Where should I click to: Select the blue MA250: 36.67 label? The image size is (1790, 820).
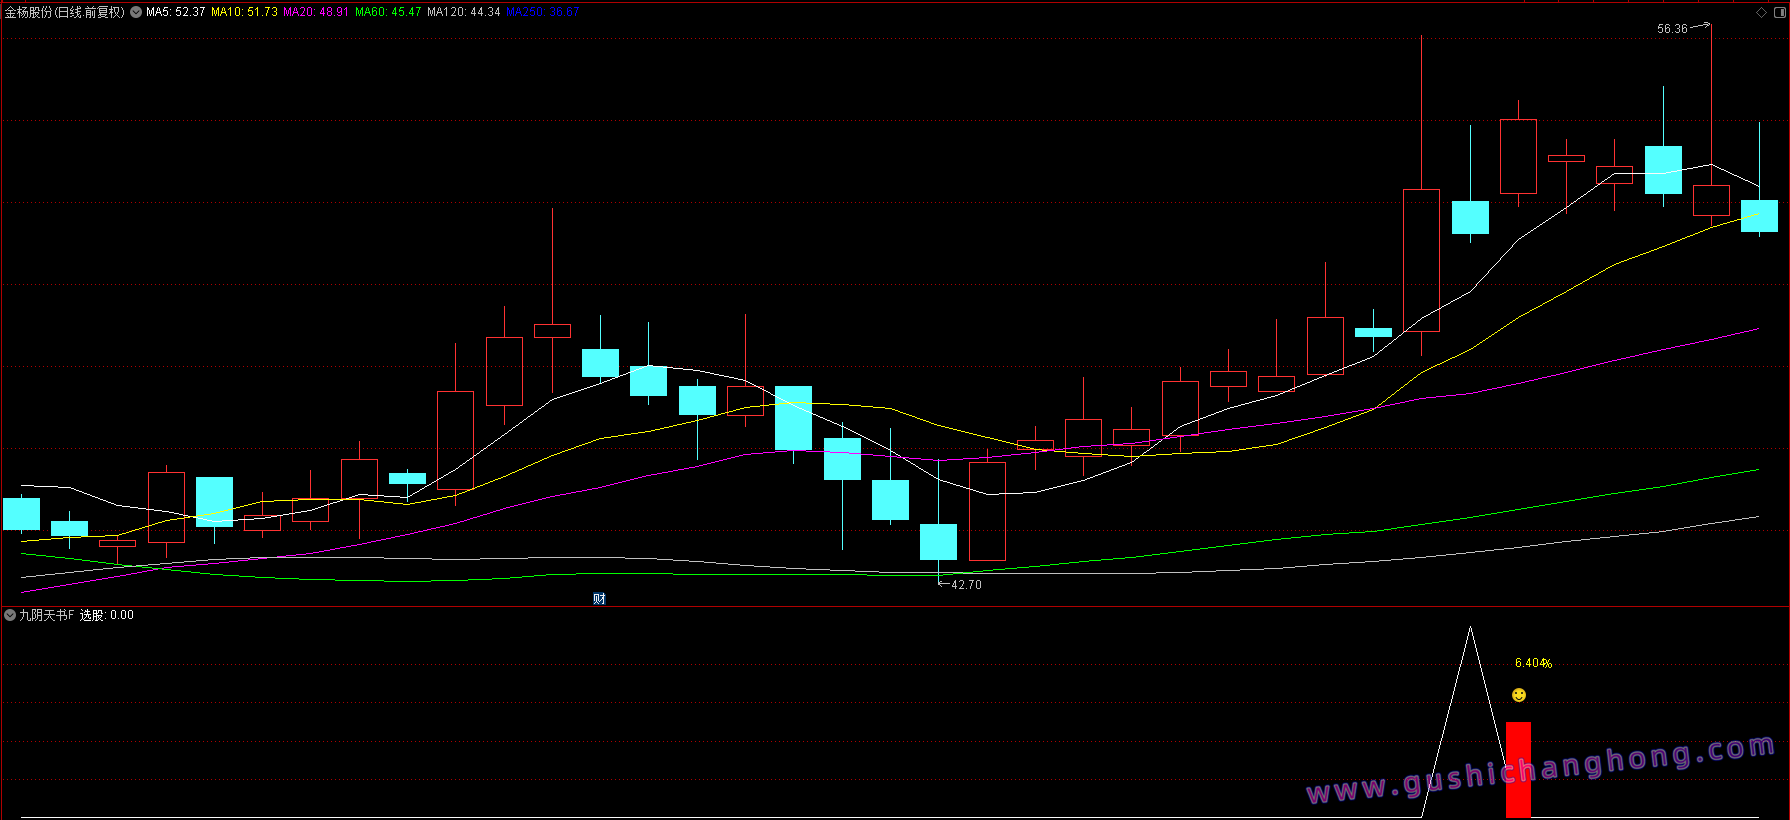pyautogui.click(x=542, y=13)
